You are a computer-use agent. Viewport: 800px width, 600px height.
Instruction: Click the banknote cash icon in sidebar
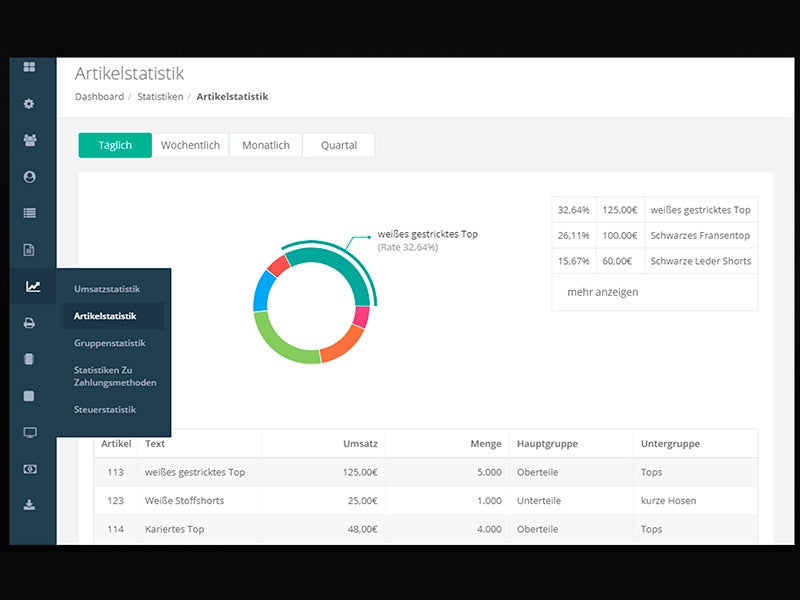pos(30,469)
